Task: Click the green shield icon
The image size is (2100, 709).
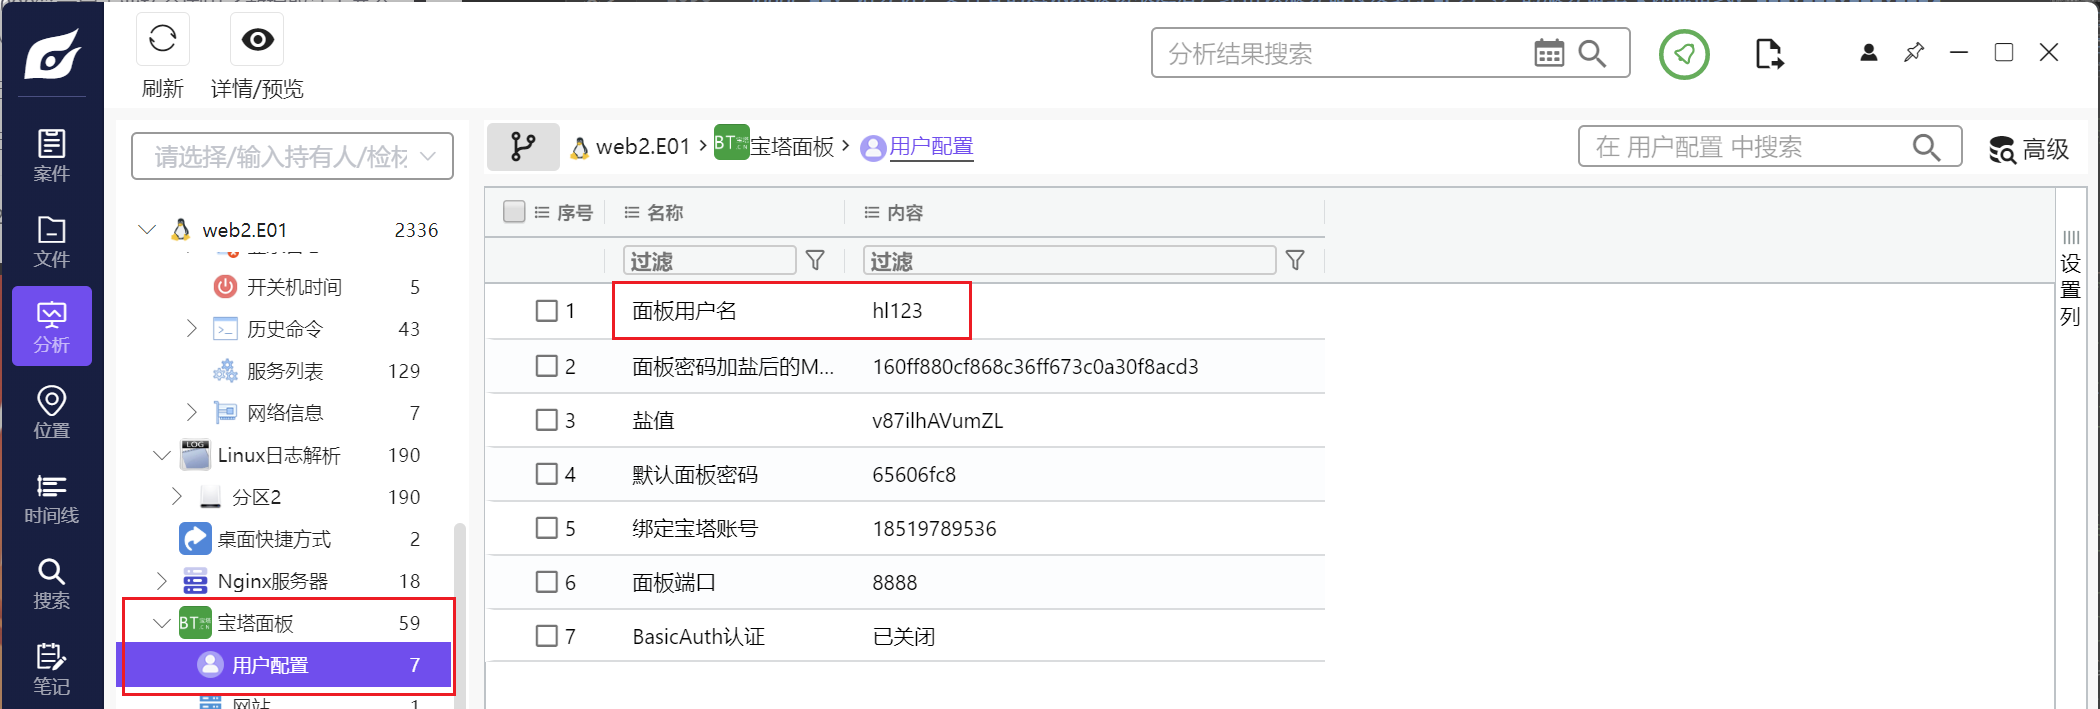Action: 1684,54
